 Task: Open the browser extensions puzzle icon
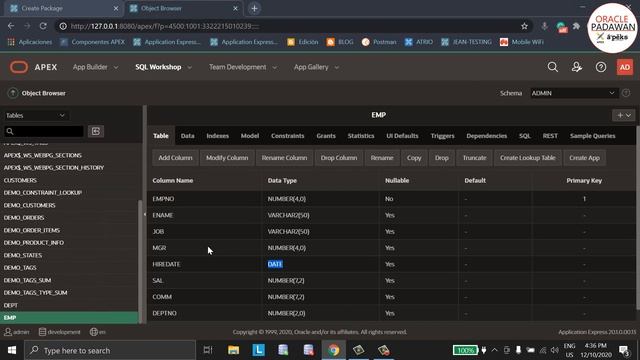(576, 26)
